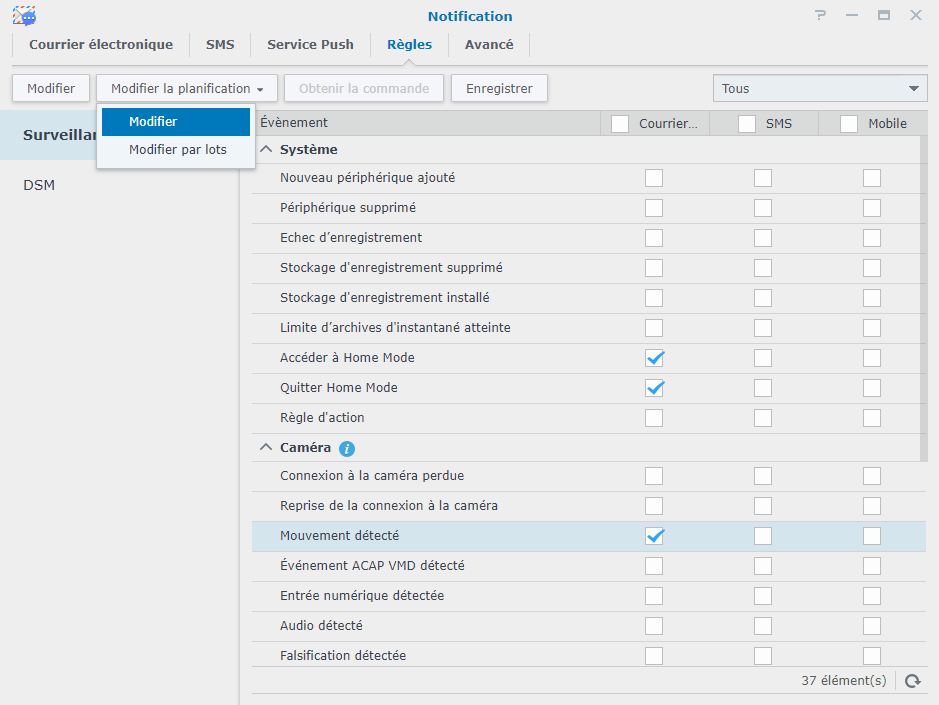The height and width of the screenshot is (705, 939).
Task: Choose Modifier par lots menu entry
Action: coord(177,150)
